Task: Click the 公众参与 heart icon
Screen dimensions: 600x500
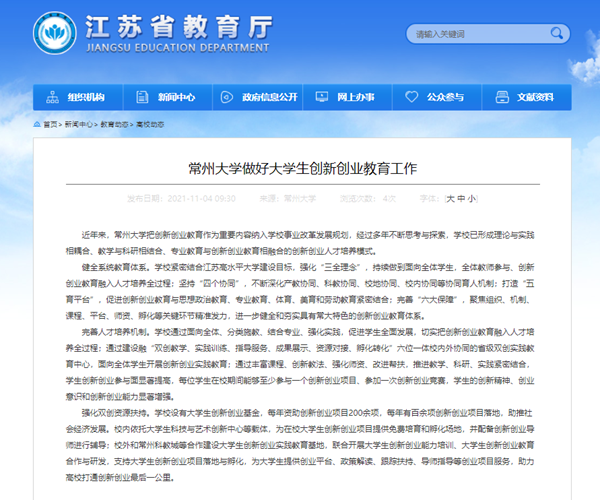Action: pyautogui.click(x=413, y=97)
